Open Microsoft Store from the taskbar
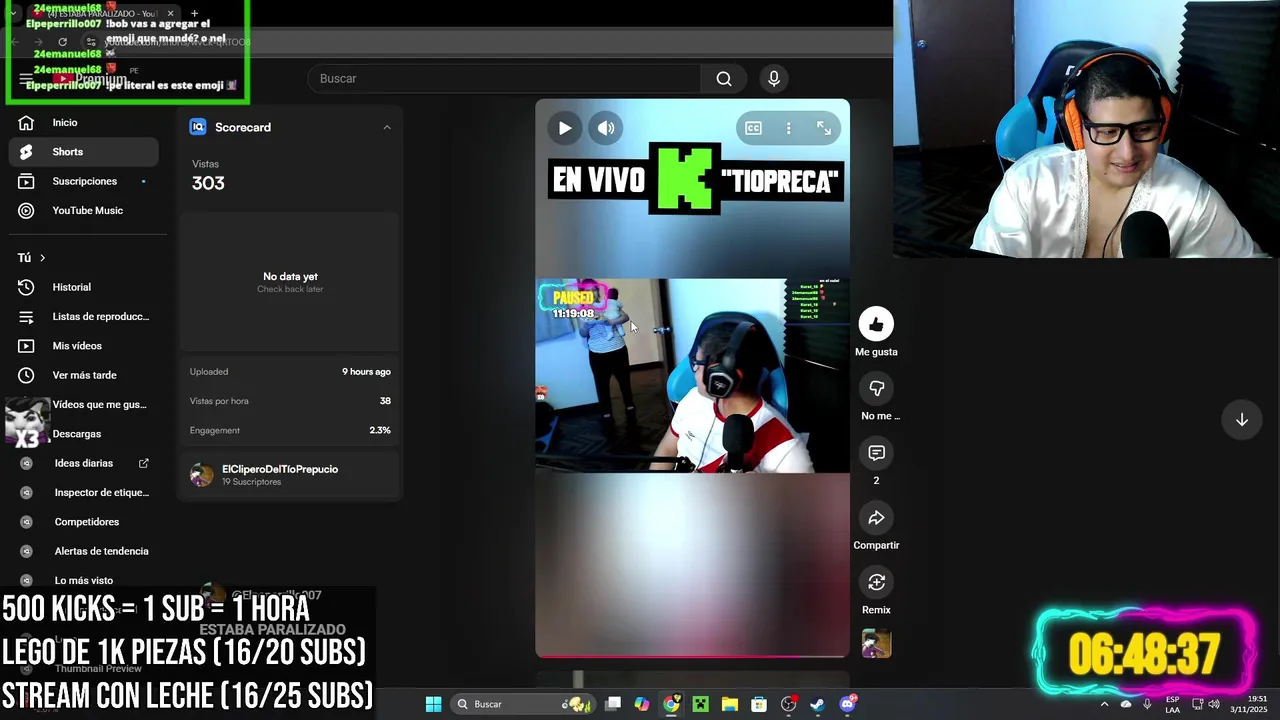 (x=759, y=704)
